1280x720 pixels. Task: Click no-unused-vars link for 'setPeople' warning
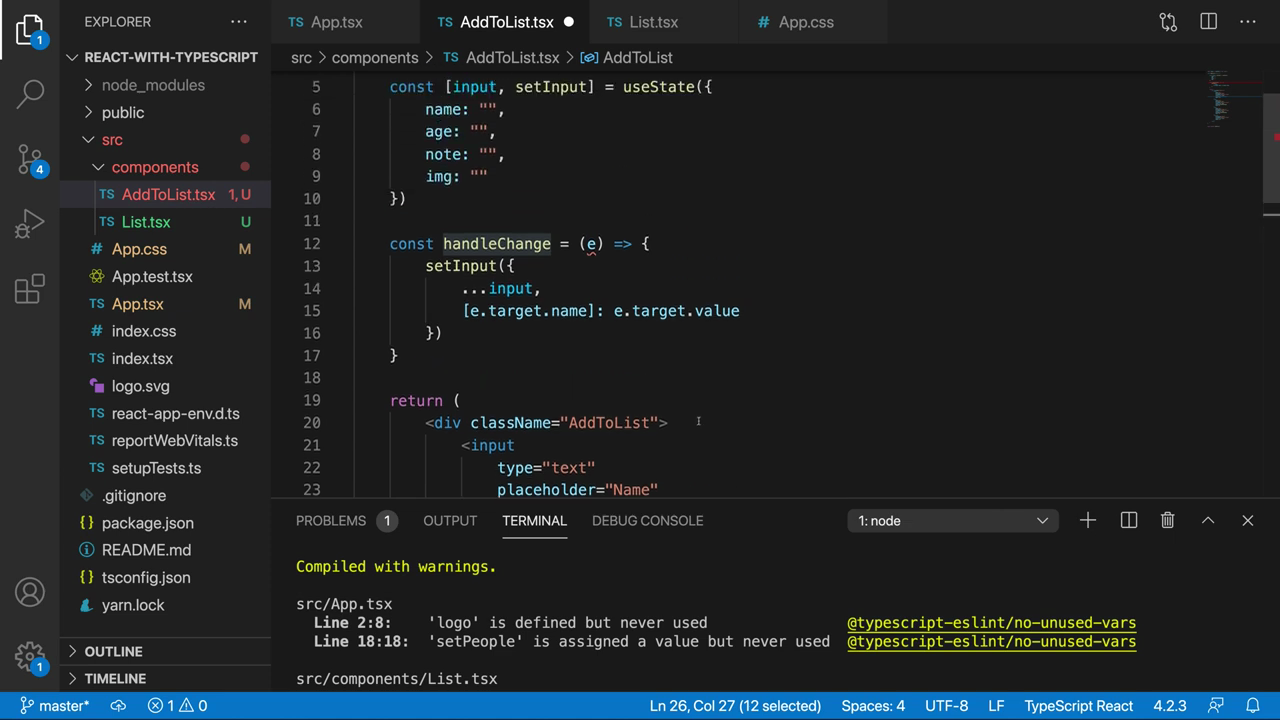pos(991,642)
